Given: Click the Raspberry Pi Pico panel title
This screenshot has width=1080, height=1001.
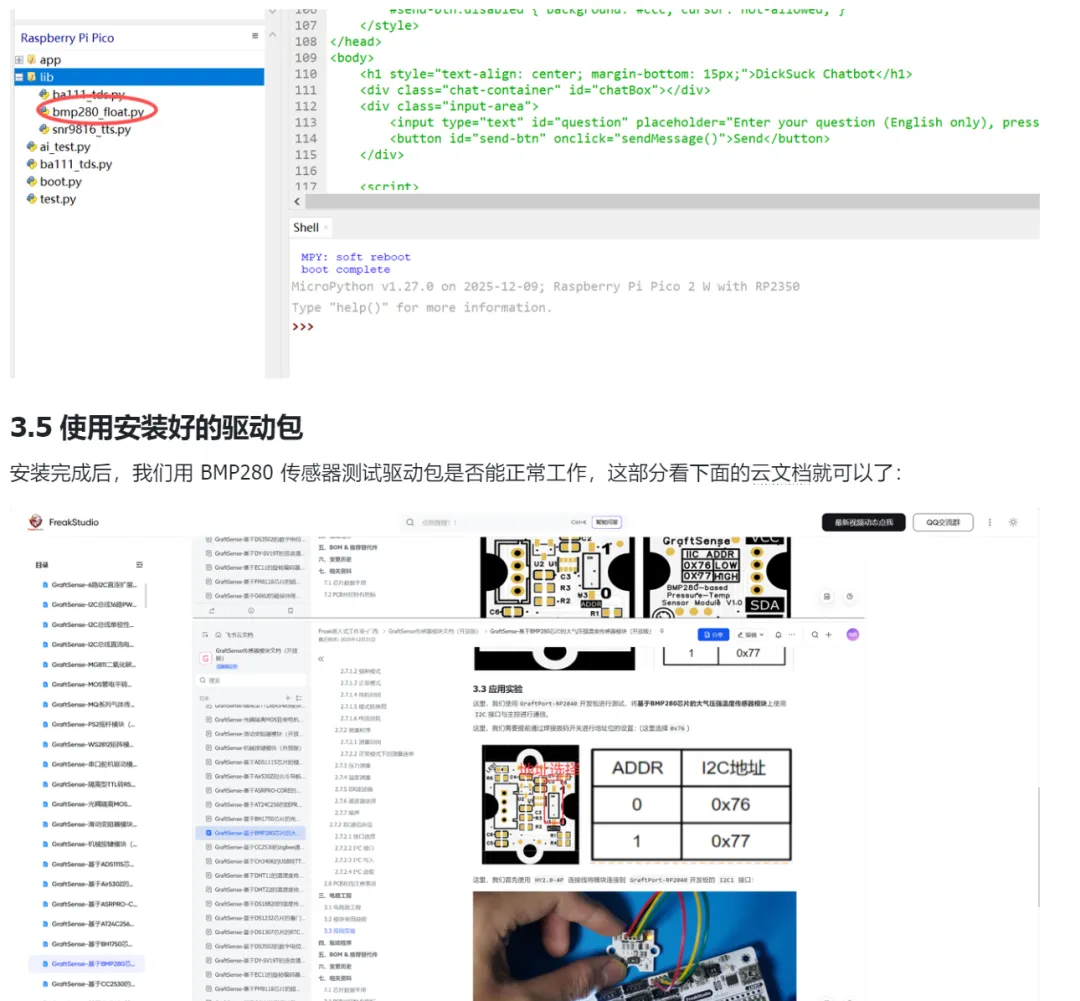Looking at the screenshot, I should [x=68, y=38].
